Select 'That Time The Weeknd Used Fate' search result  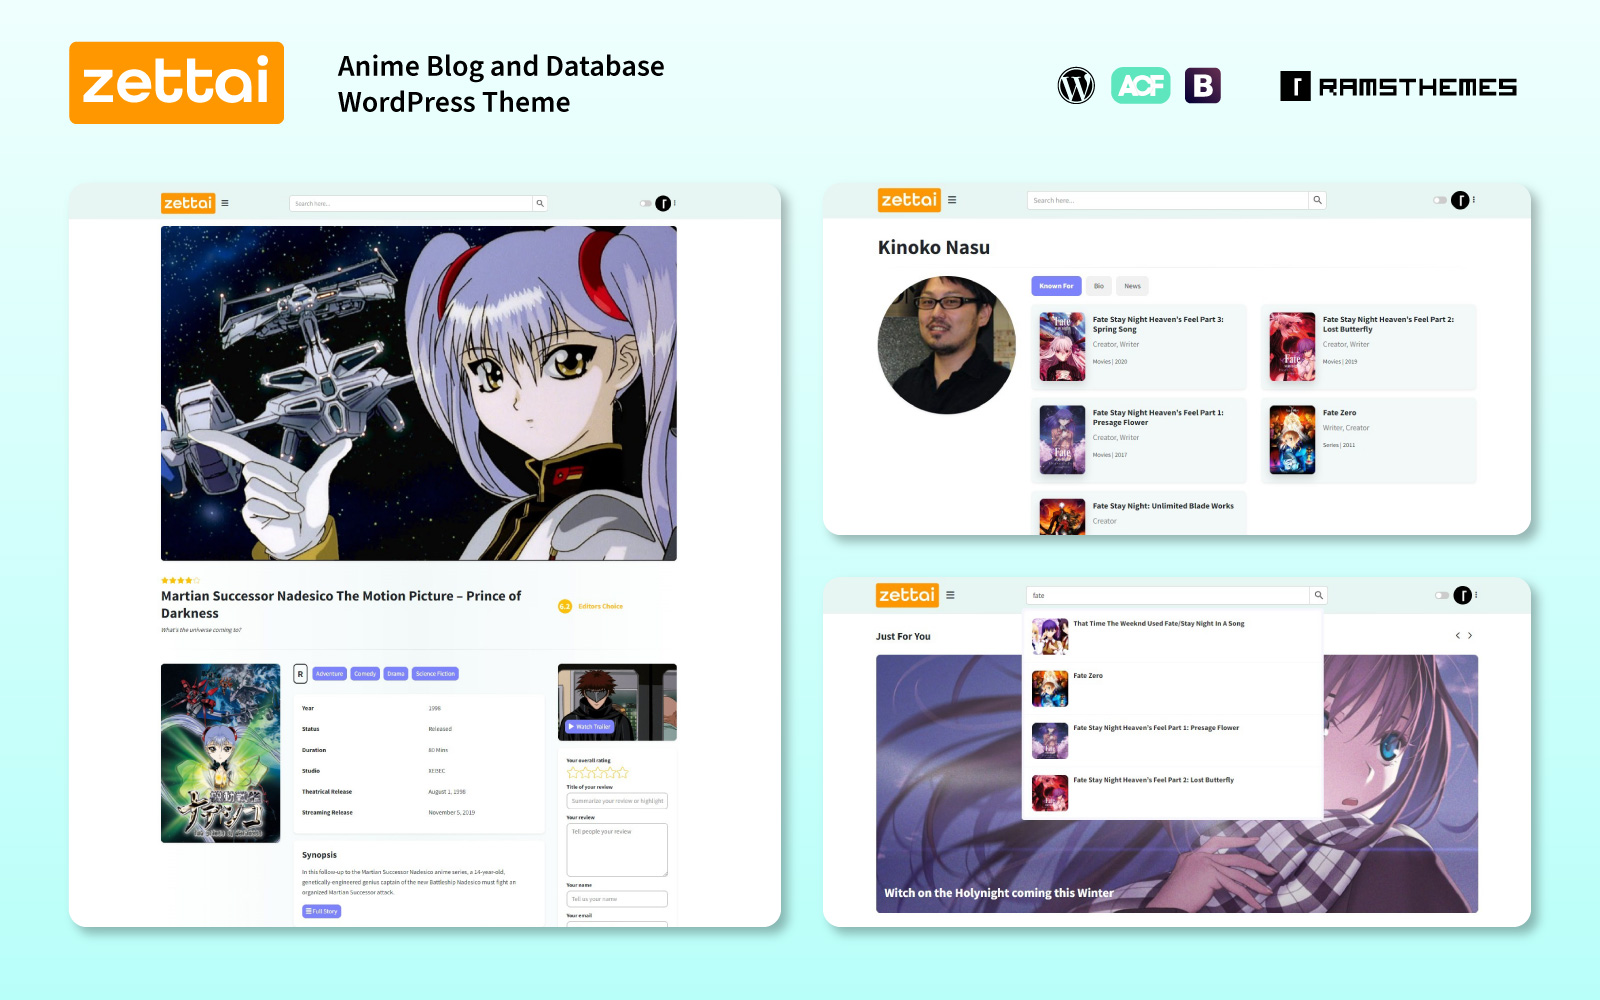(1172, 636)
